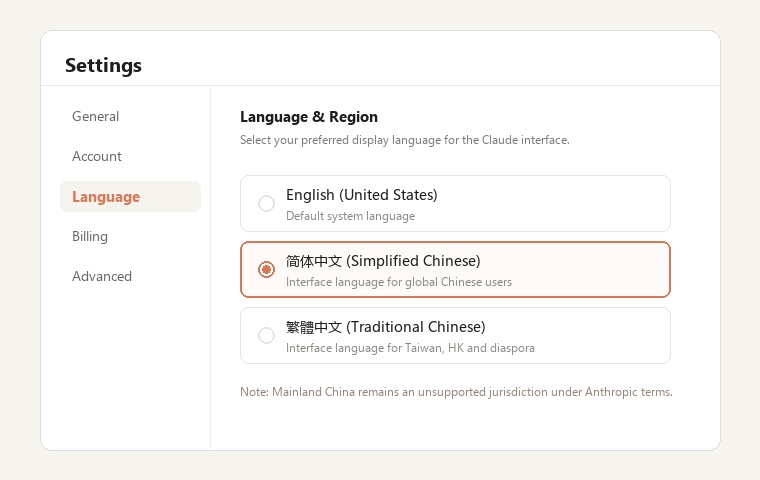
Task: Click the '繁體中文 (Traditional Chinese)' option title
Action: point(385,327)
